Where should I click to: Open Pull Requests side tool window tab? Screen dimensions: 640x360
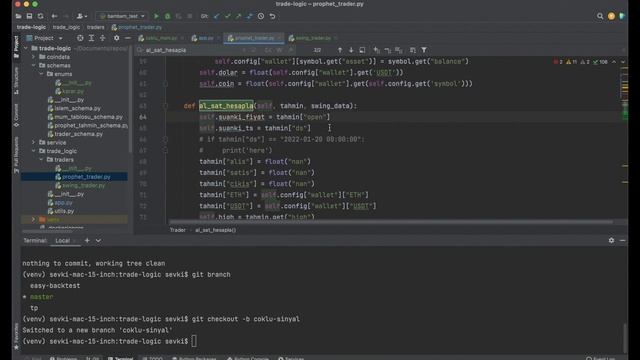tap(16, 155)
